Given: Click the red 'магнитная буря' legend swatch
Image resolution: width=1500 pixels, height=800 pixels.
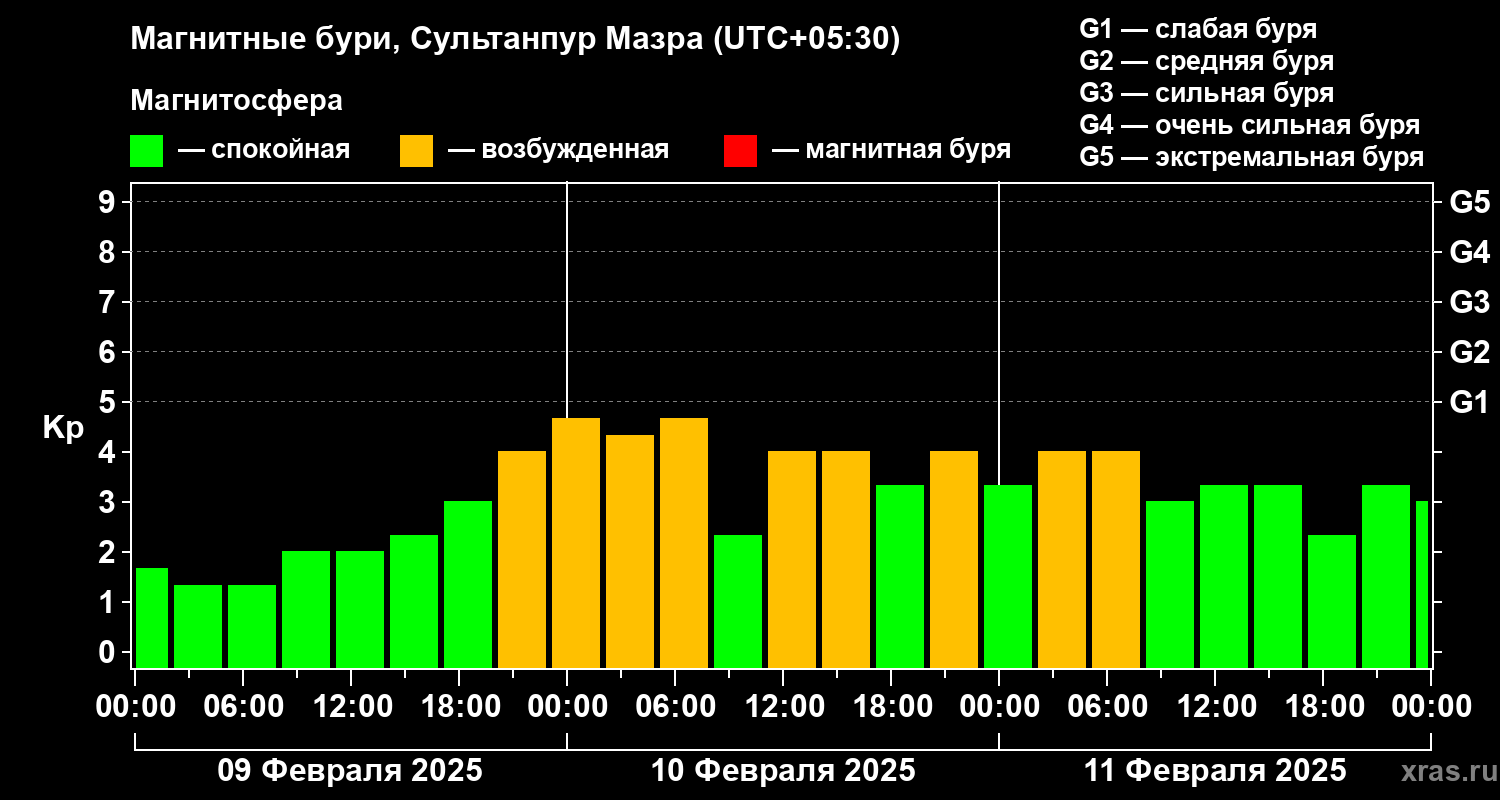Looking at the screenshot, I should (740, 151).
